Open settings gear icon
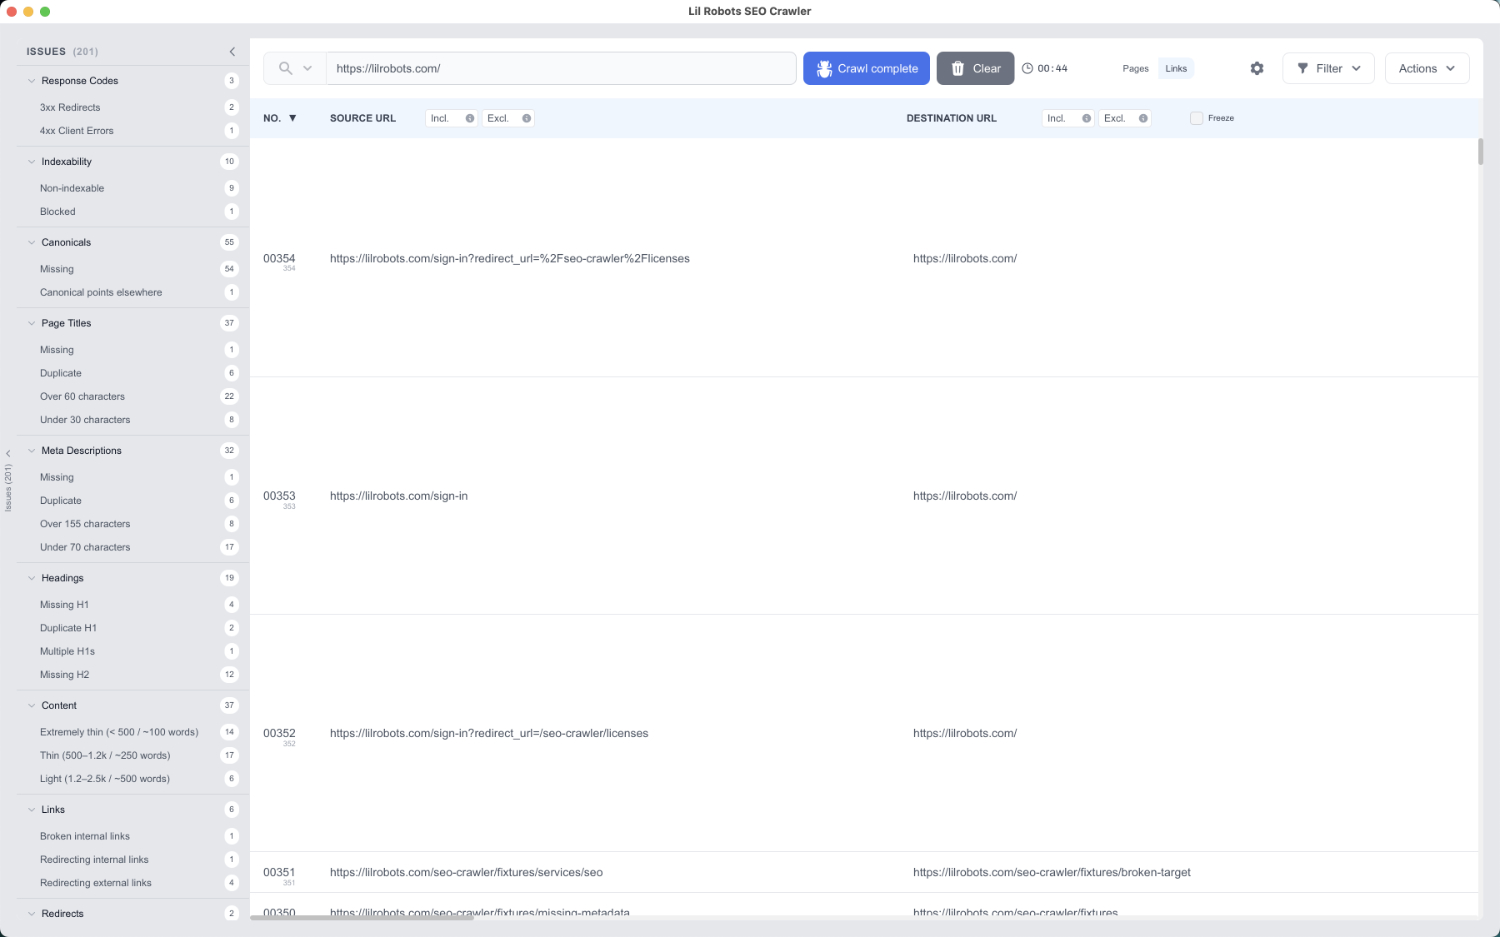1500x937 pixels. pos(1257,68)
